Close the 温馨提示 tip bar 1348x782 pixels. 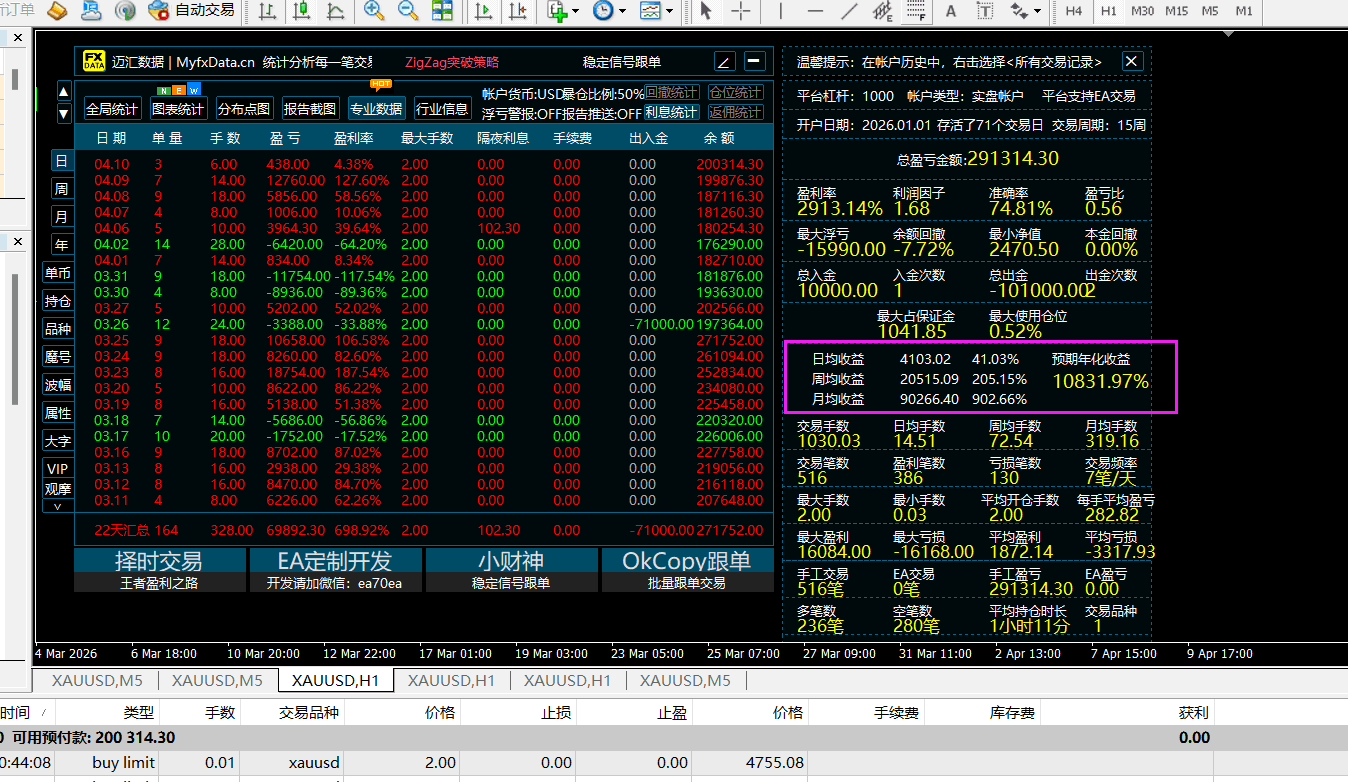tap(1131, 61)
